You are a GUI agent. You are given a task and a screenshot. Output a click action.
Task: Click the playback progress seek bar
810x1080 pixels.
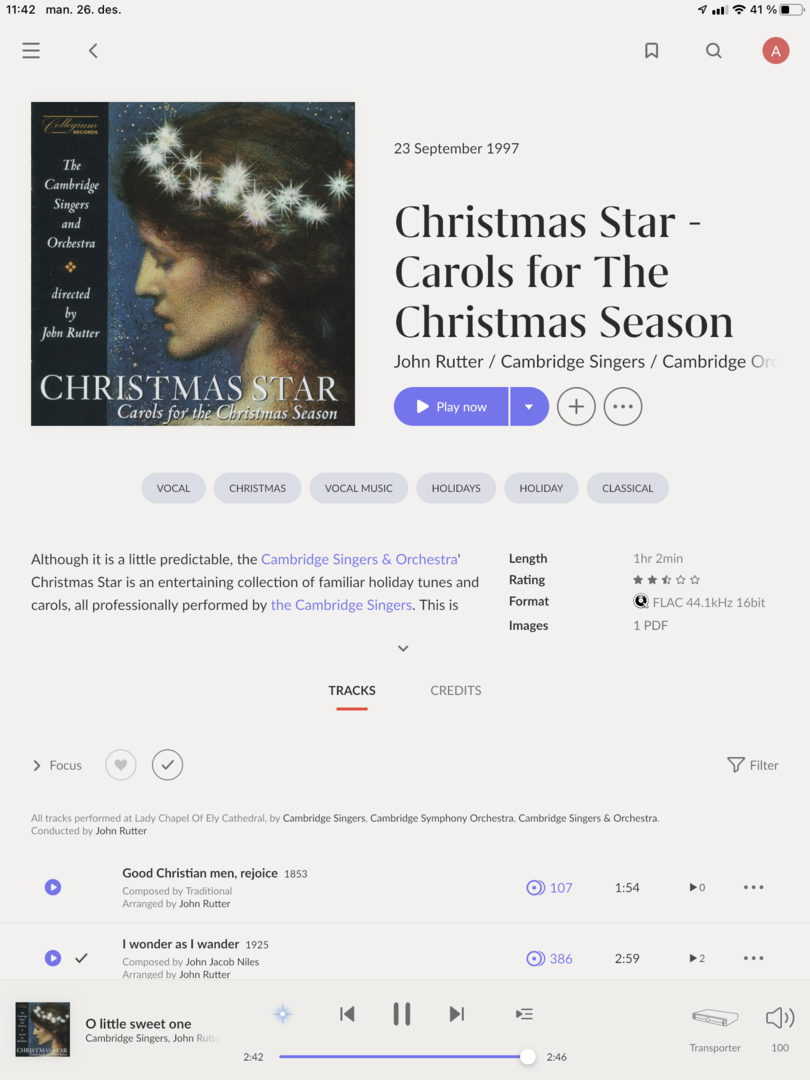[x=403, y=1057]
